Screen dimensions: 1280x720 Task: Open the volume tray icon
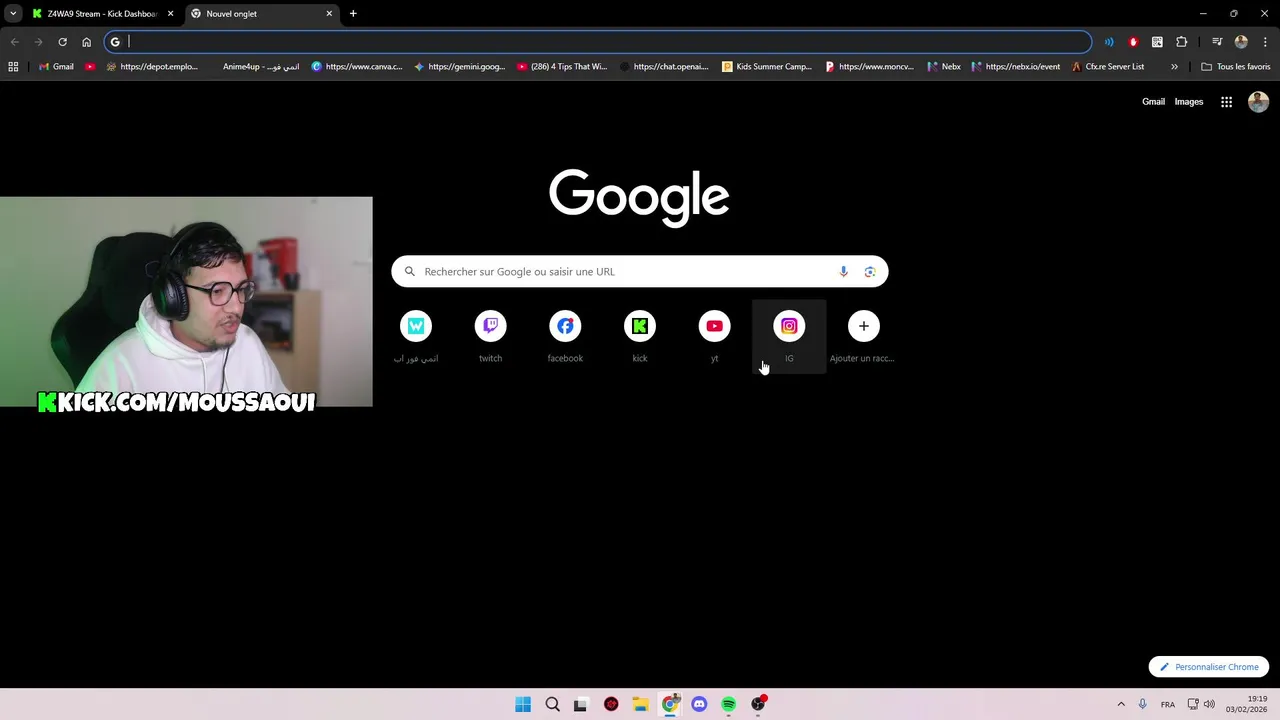click(1209, 704)
